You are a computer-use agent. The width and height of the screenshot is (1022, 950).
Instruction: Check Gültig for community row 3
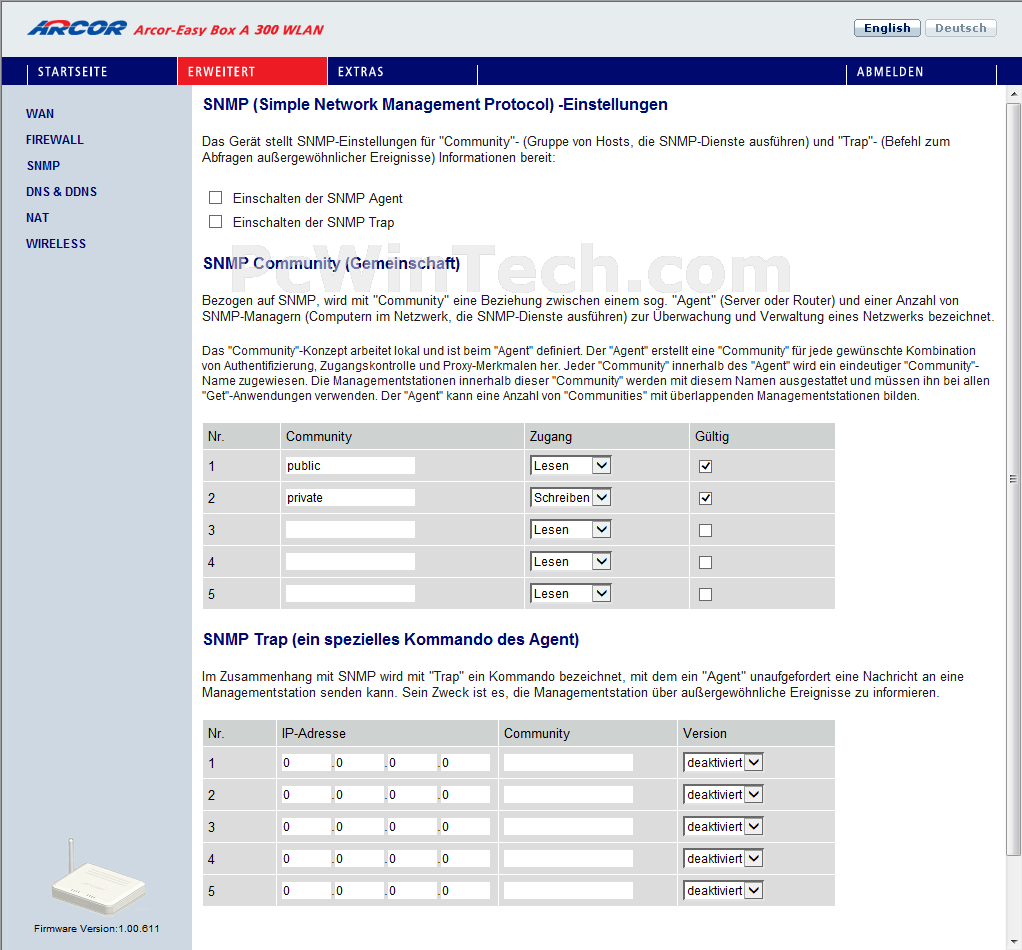[705, 530]
